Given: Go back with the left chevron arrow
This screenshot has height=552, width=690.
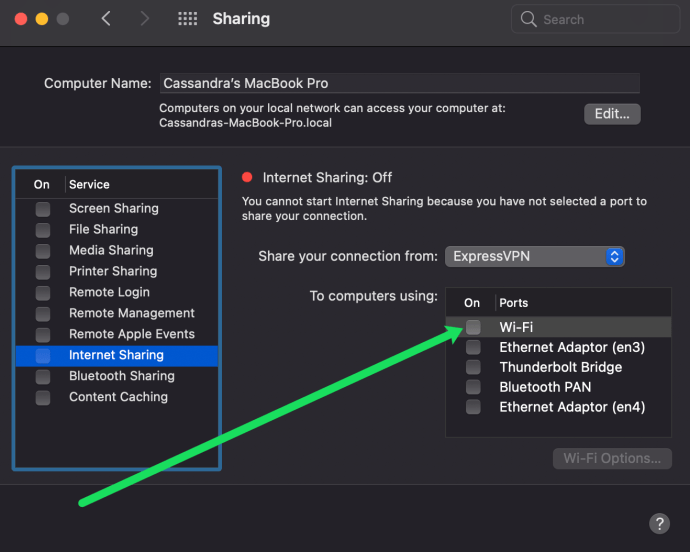Looking at the screenshot, I should tap(106, 18).
